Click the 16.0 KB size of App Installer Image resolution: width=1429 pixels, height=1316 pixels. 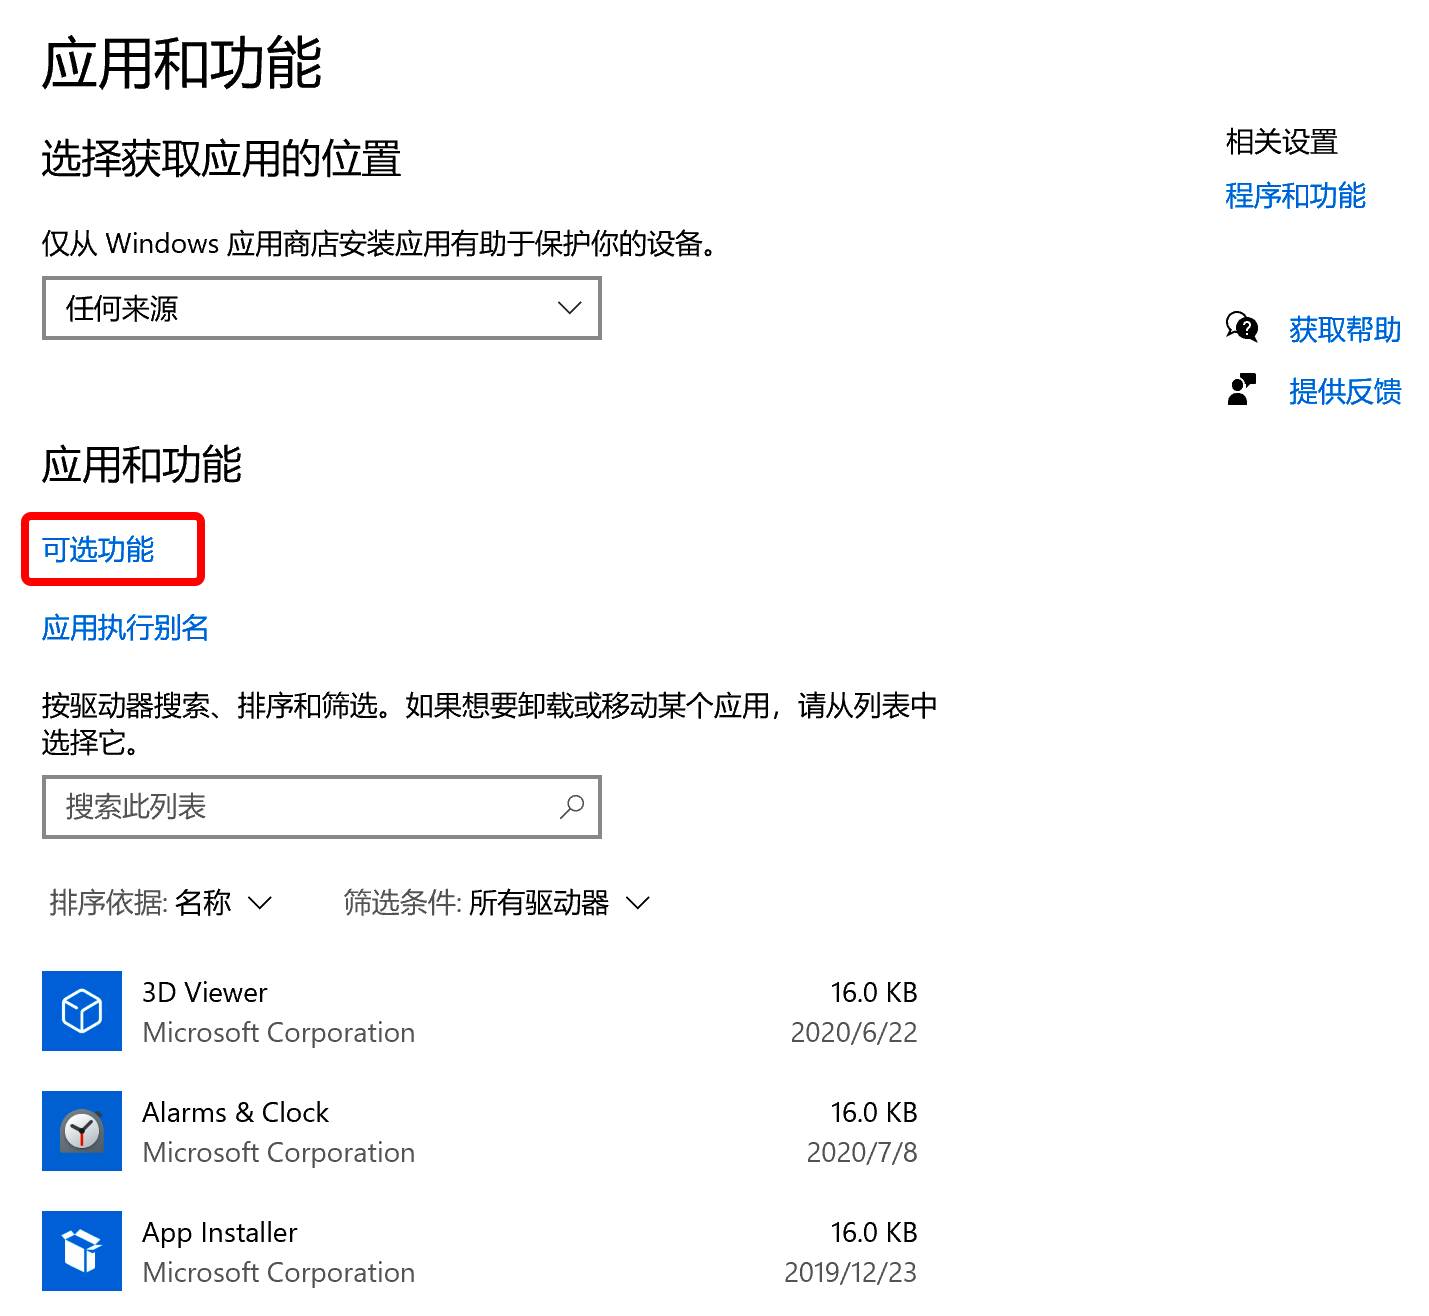tap(874, 1232)
